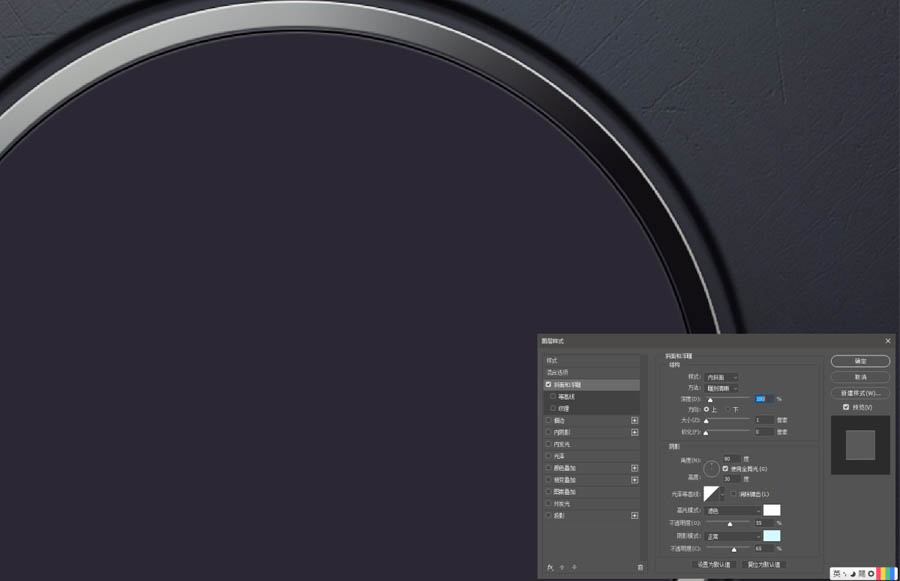The height and width of the screenshot is (581, 900).
Task: Click the shadow opacity value field
Action: pyautogui.click(x=764, y=548)
